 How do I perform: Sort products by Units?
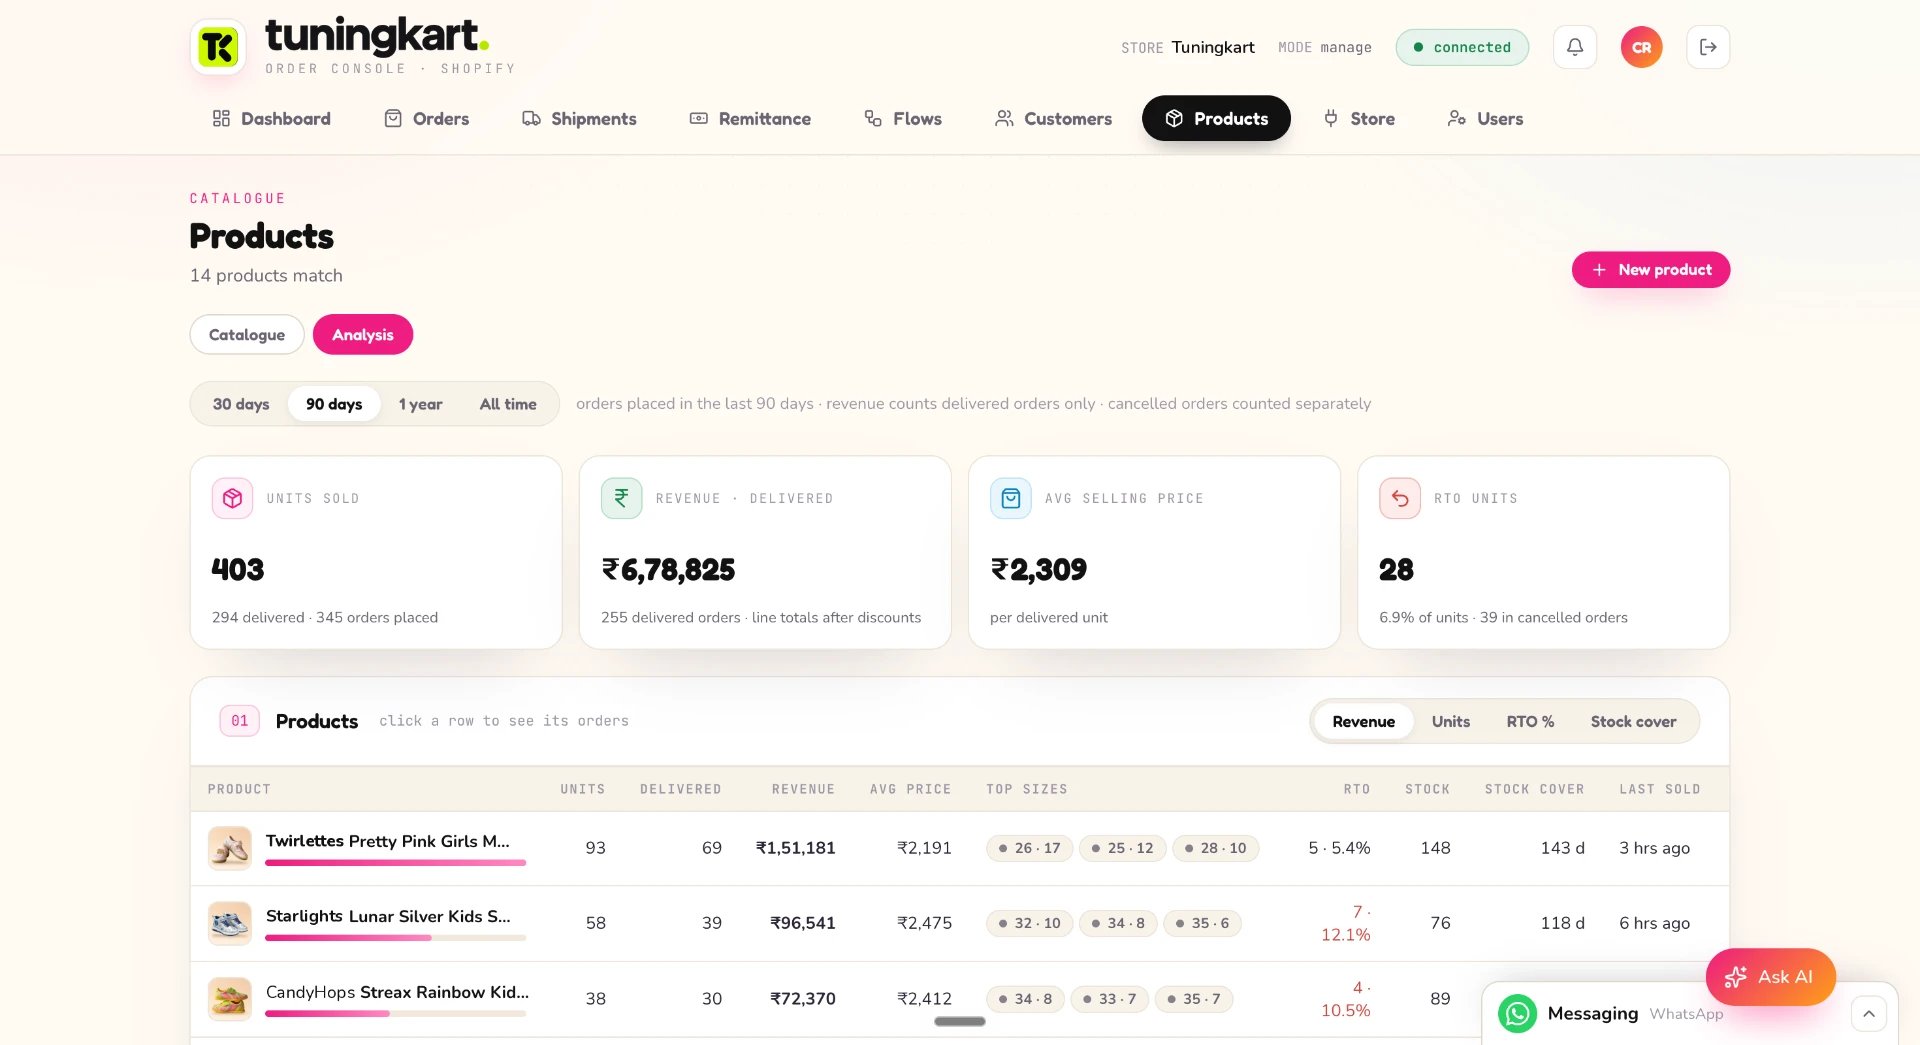[1450, 721]
